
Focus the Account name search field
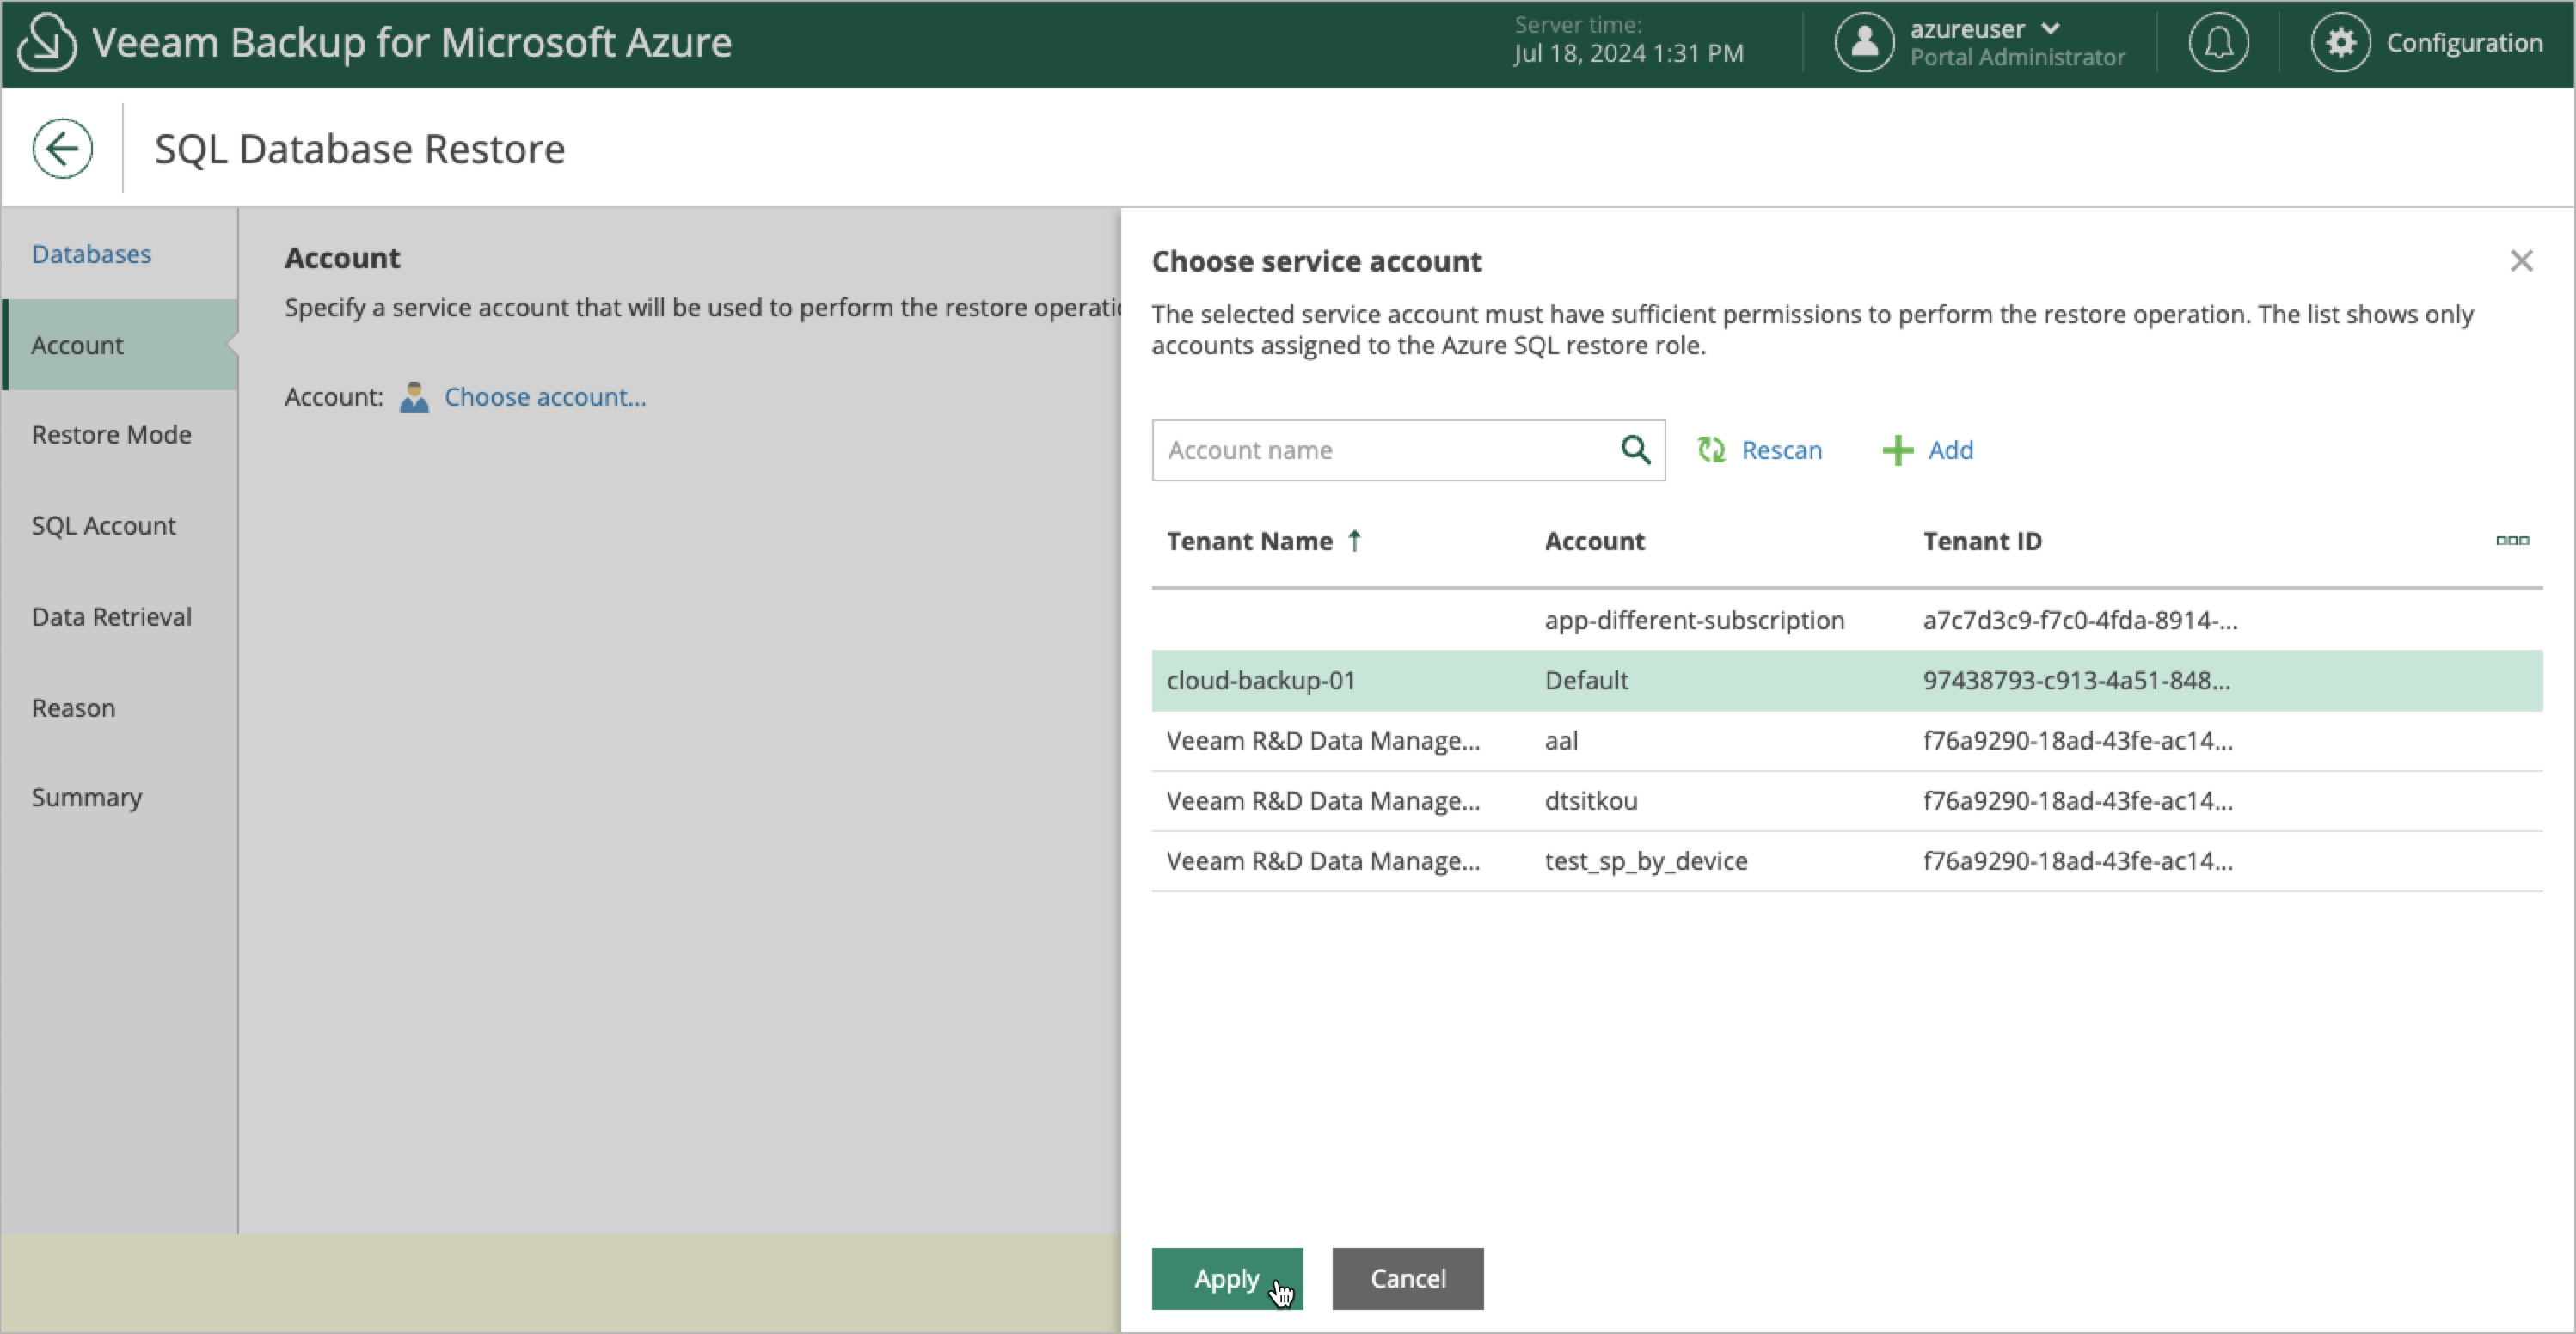click(1408, 450)
